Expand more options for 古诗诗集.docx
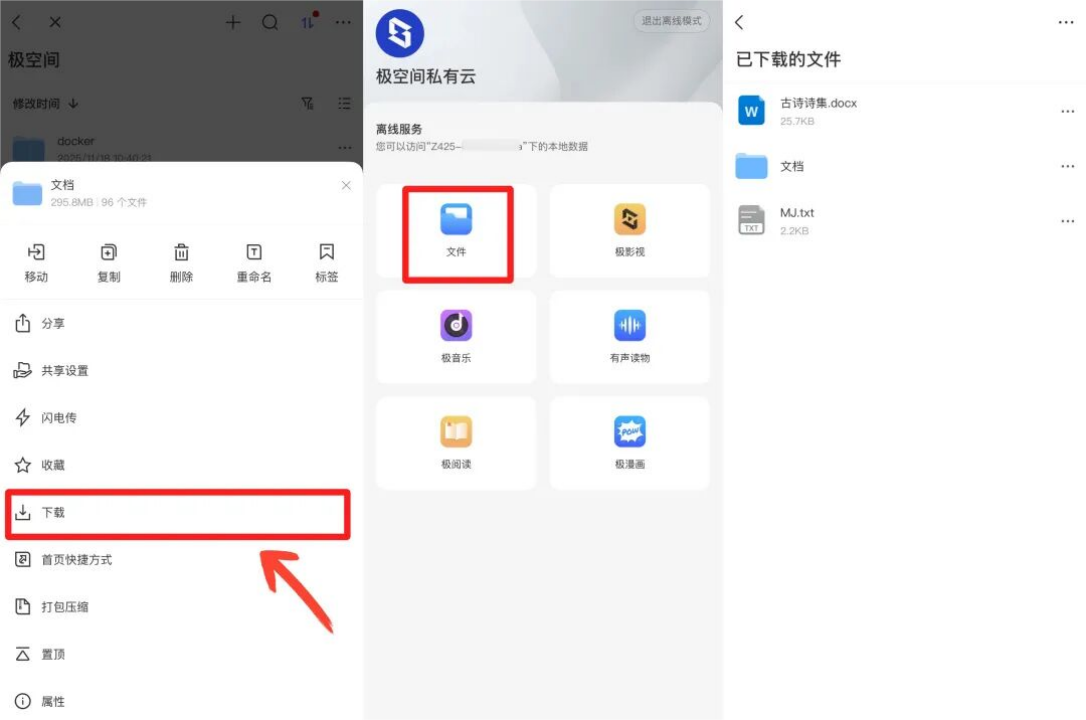This screenshot has height=720, width=1086. pyautogui.click(x=1067, y=111)
